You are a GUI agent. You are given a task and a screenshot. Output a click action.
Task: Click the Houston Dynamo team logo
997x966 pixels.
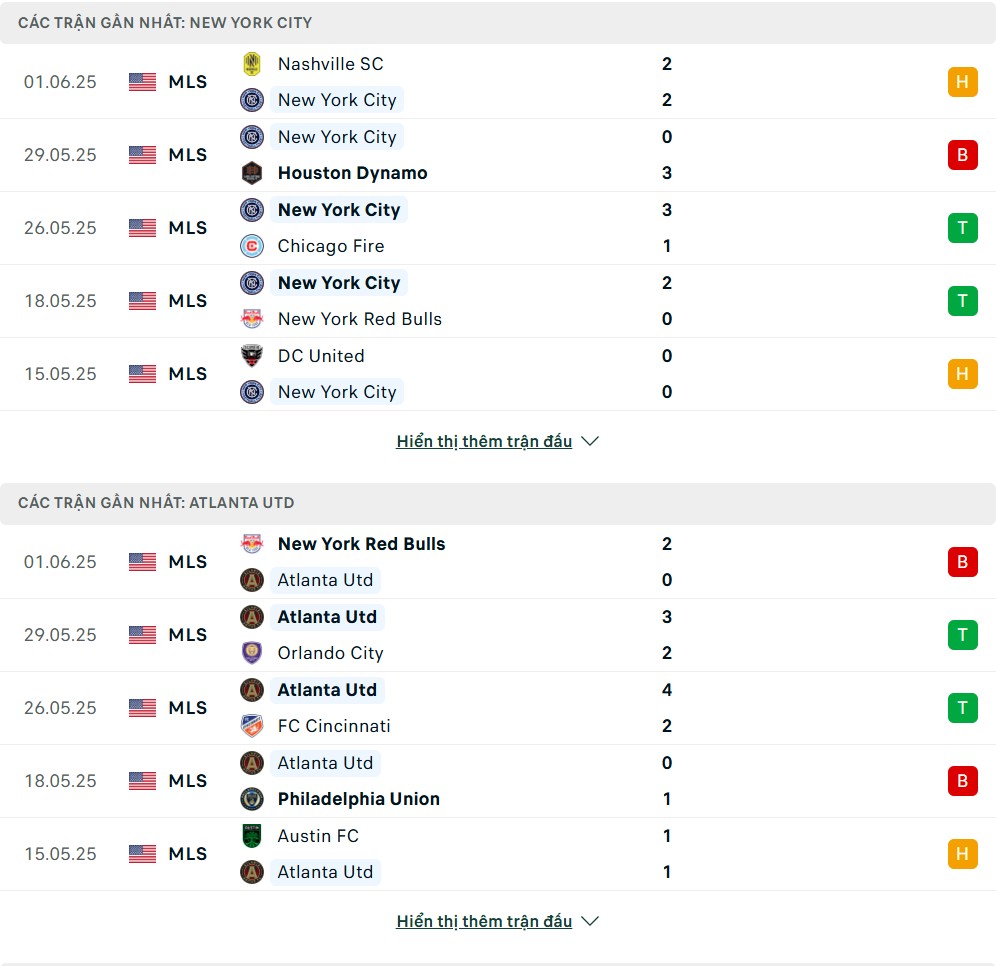[x=252, y=173]
